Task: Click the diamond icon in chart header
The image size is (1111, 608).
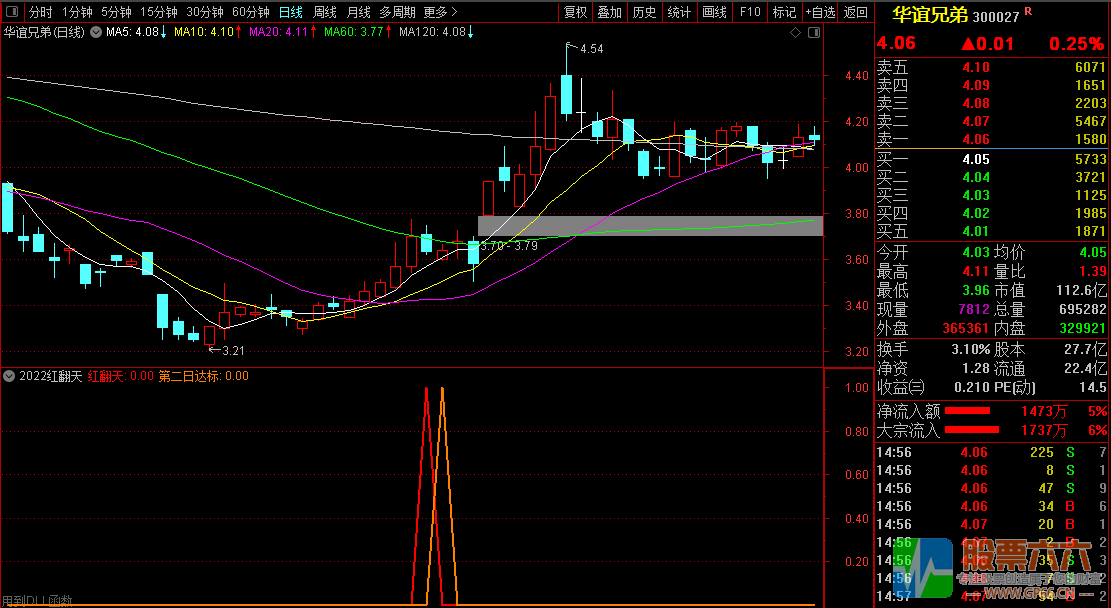Action: point(796,32)
